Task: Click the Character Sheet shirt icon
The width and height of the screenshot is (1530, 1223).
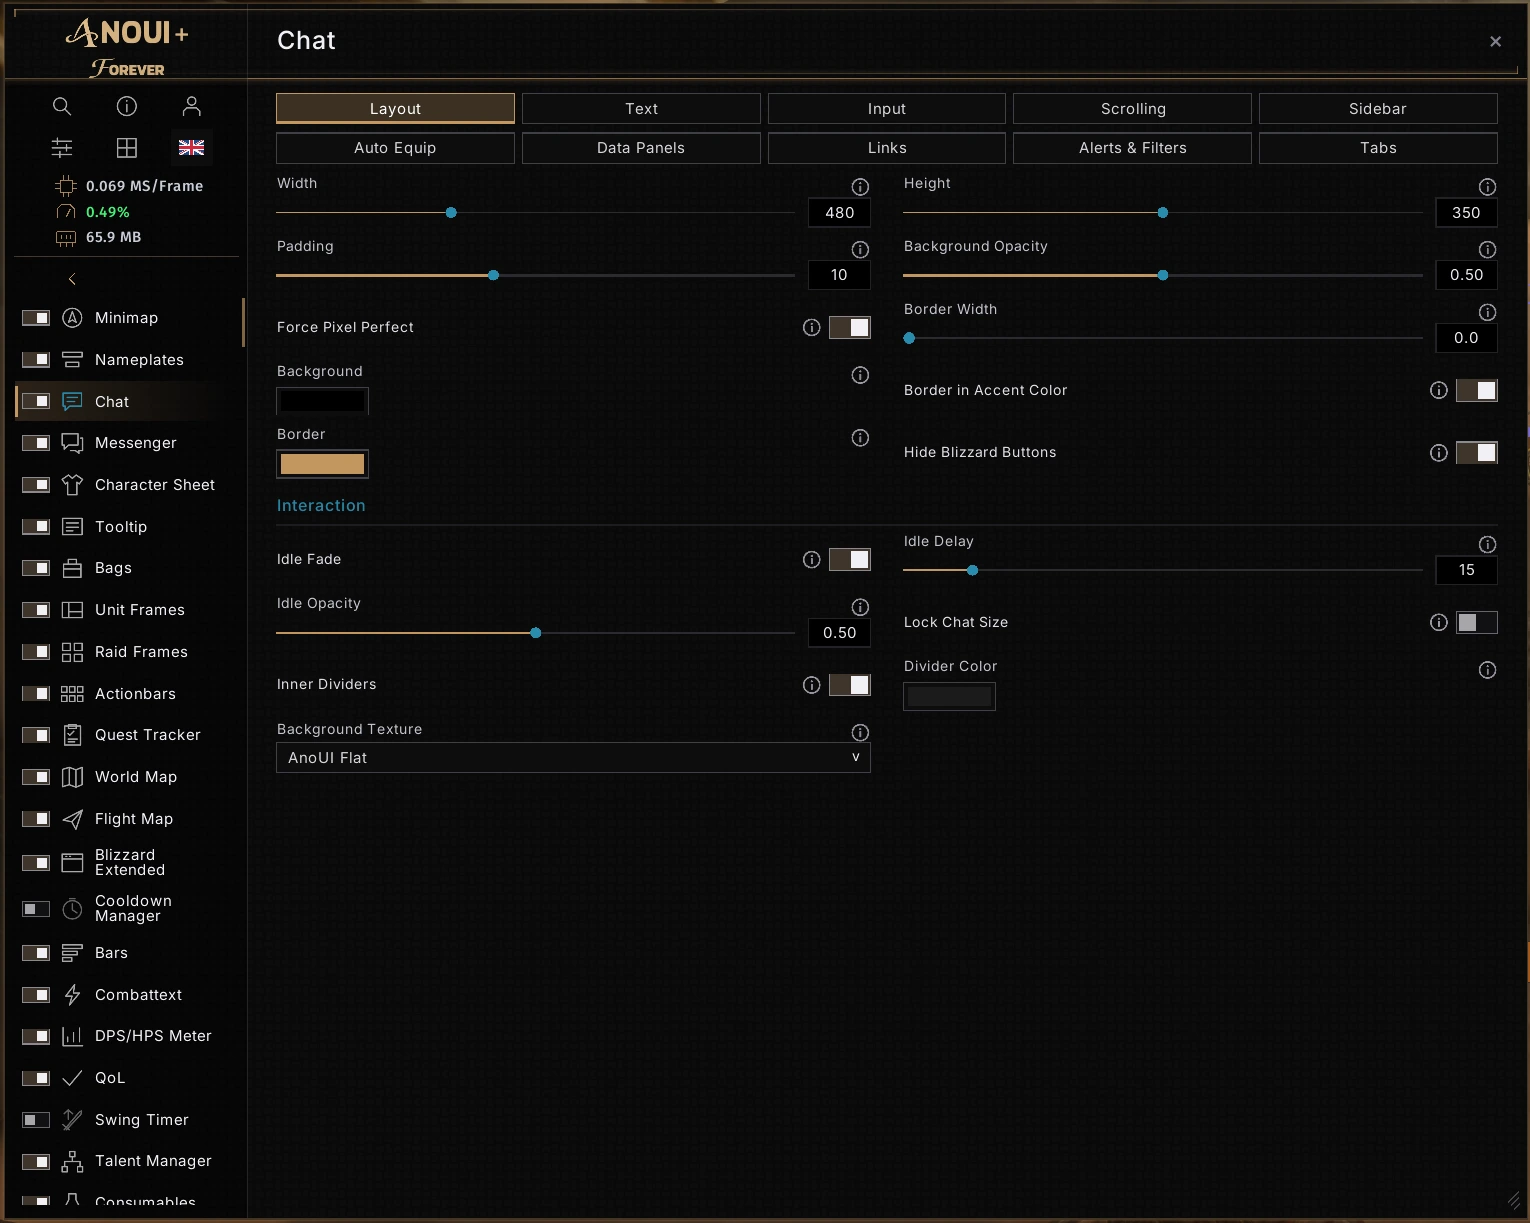Action: pos(72,485)
